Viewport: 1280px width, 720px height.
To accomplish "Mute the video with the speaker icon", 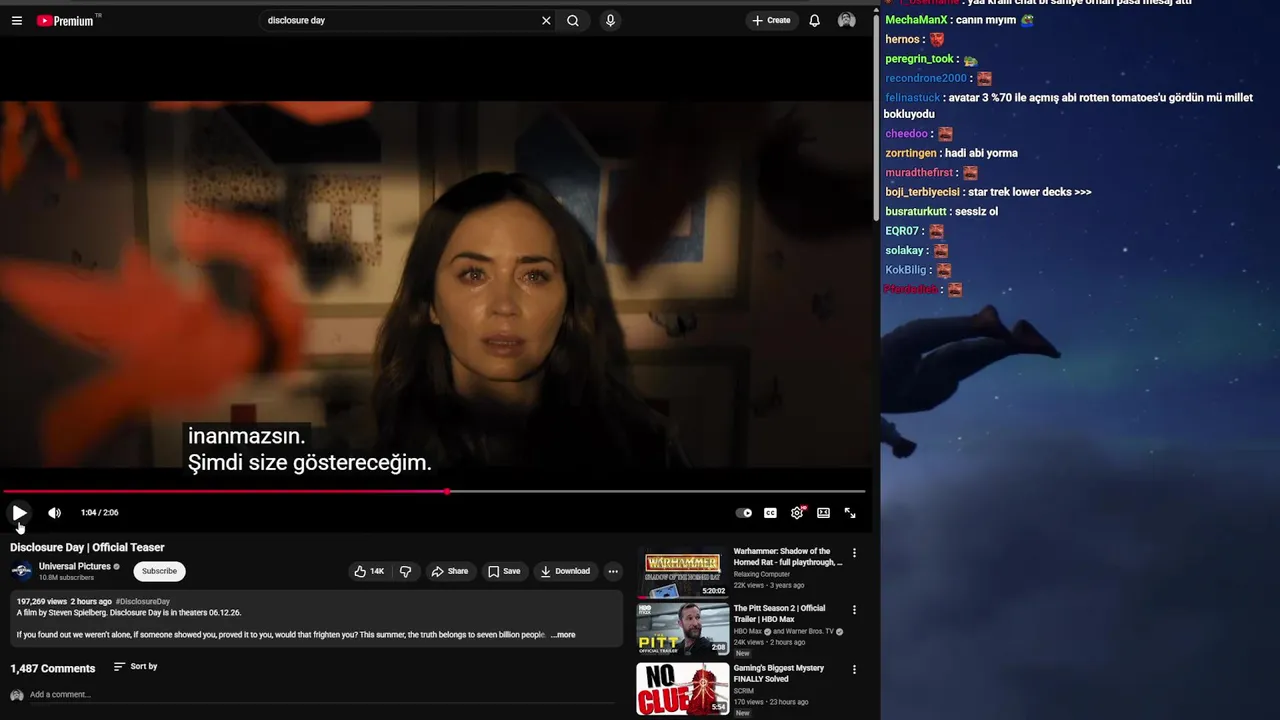I will 54,513.
